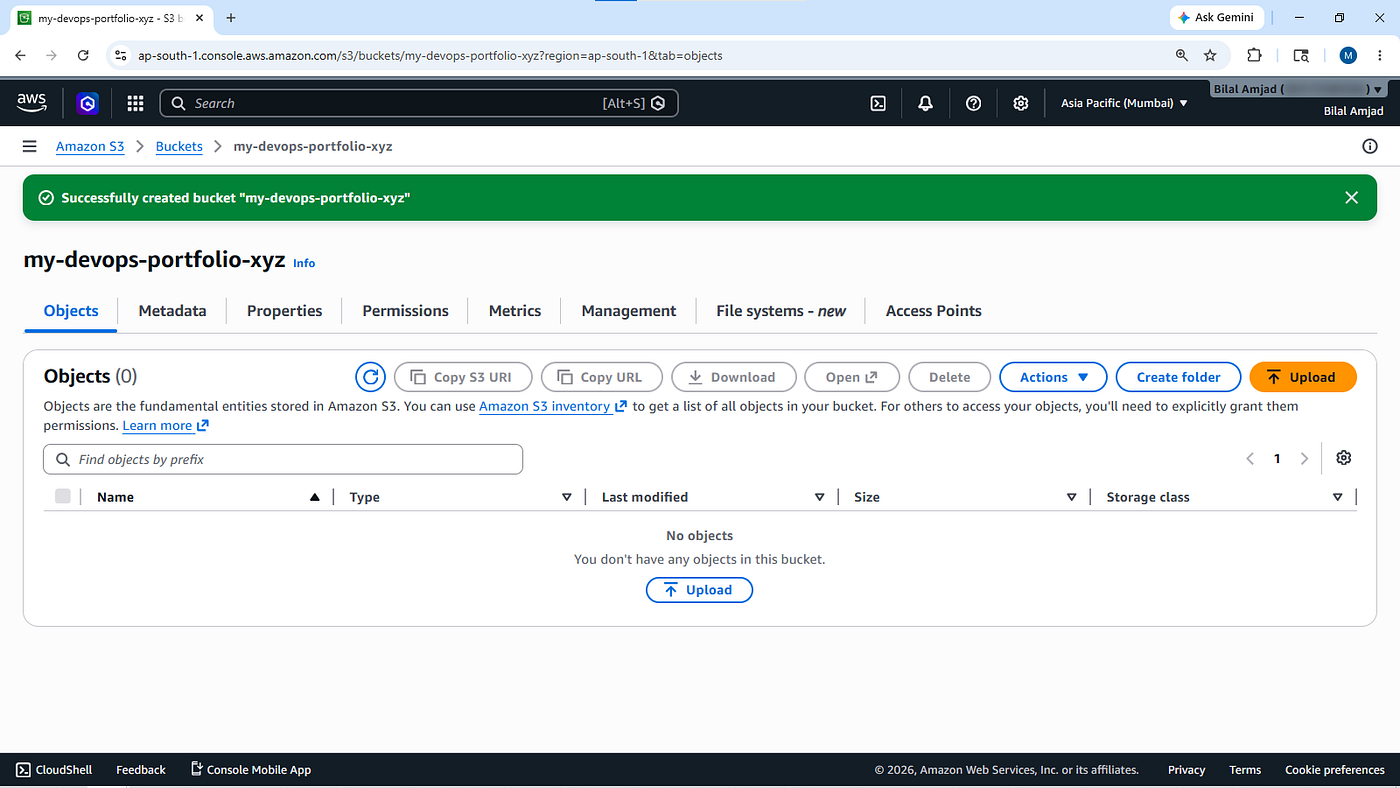
Task: Click the Copy URL button
Action: pyautogui.click(x=602, y=377)
